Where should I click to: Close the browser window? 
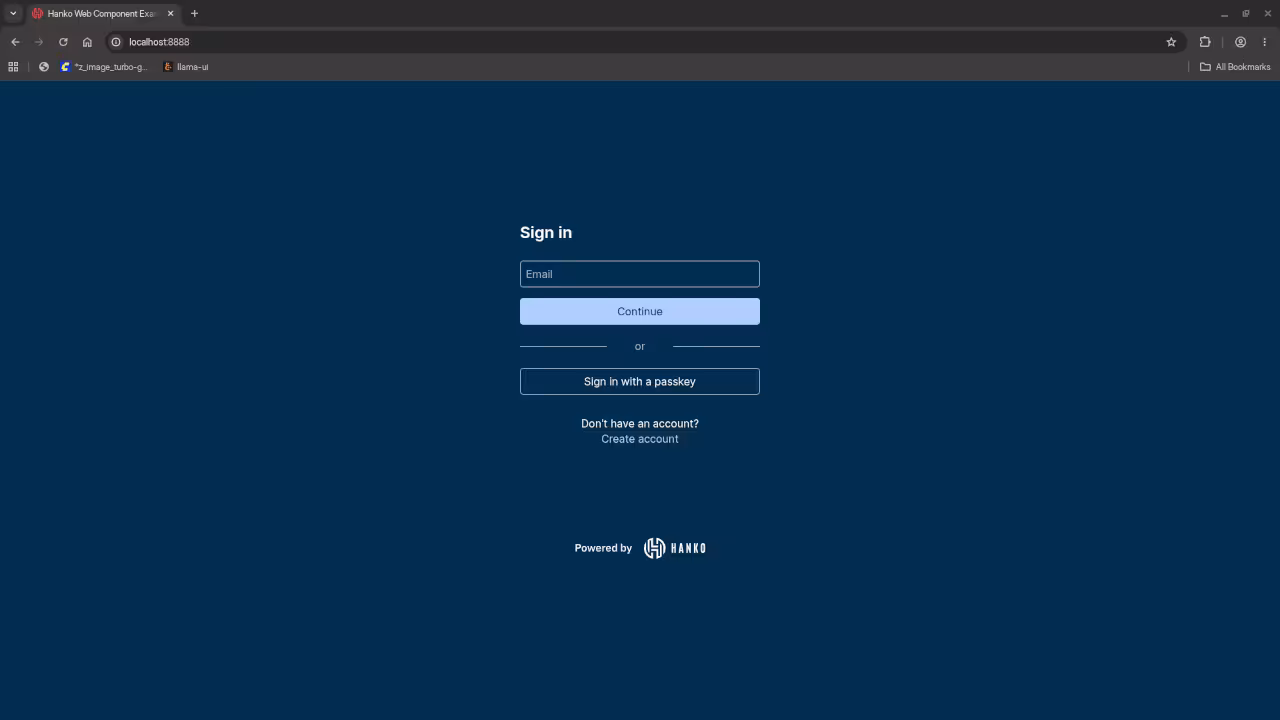pyautogui.click(x=1267, y=14)
